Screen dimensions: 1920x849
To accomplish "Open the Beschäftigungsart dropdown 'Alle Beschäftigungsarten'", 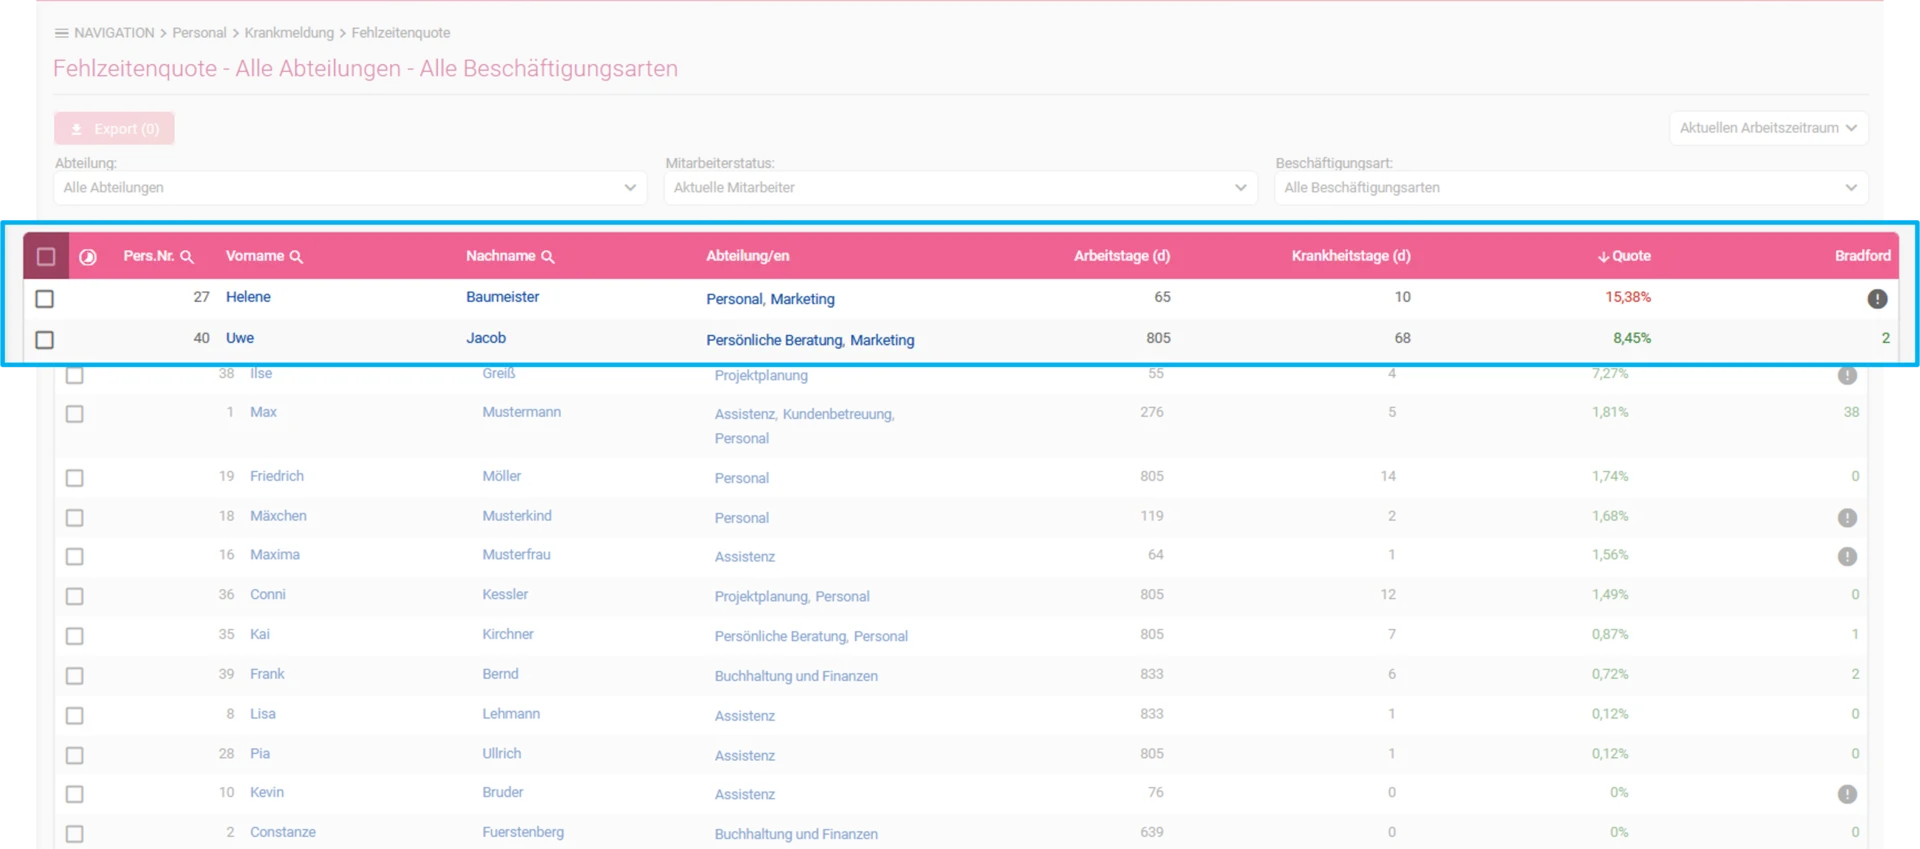I will click(x=1570, y=187).
